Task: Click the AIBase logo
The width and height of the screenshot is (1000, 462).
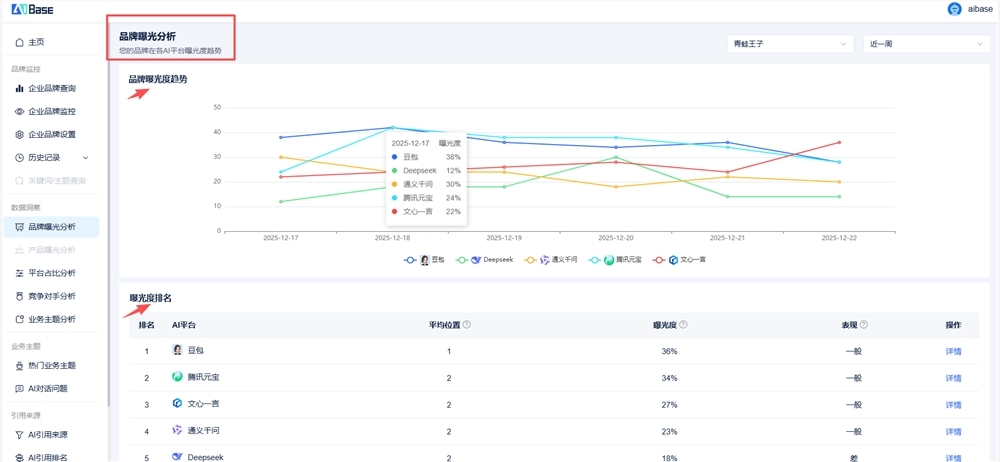Action: click(x=33, y=10)
